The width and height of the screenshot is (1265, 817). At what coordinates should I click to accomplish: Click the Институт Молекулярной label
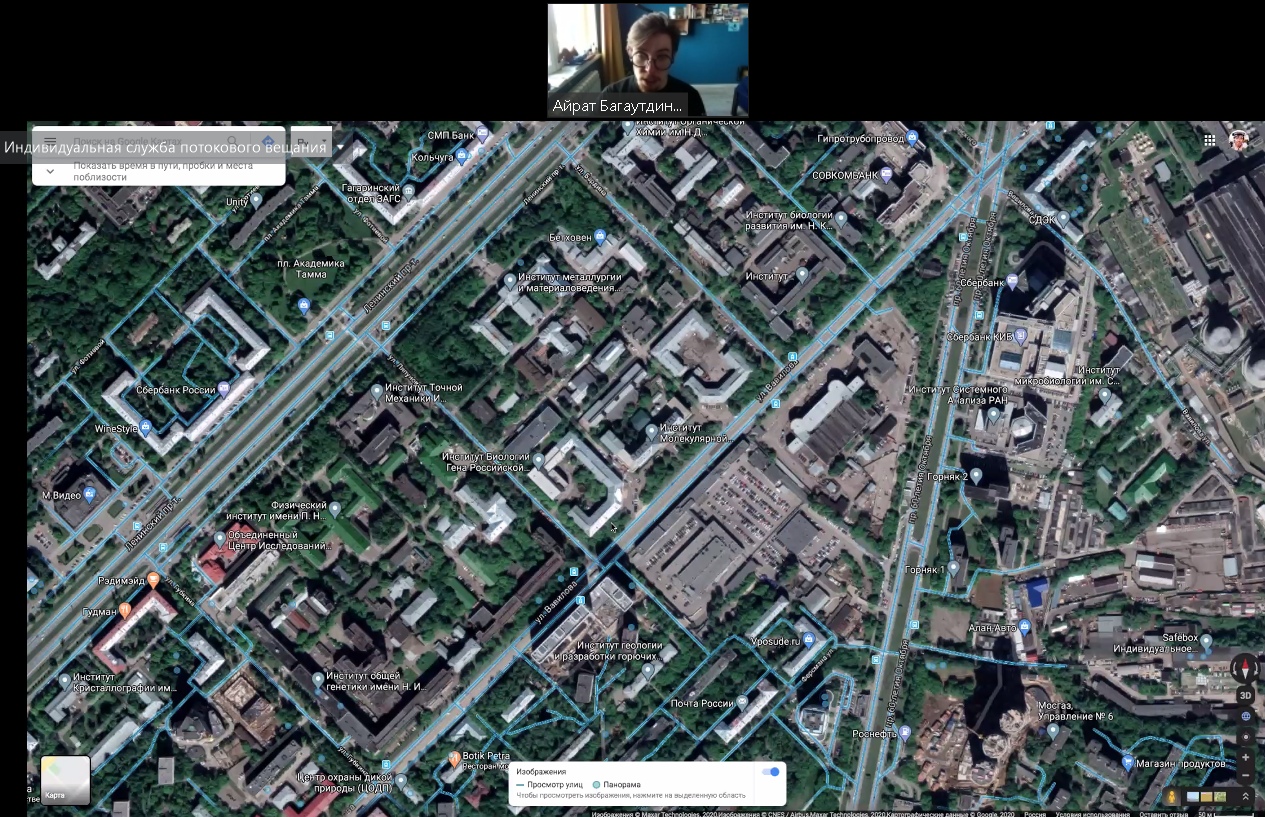click(x=696, y=433)
